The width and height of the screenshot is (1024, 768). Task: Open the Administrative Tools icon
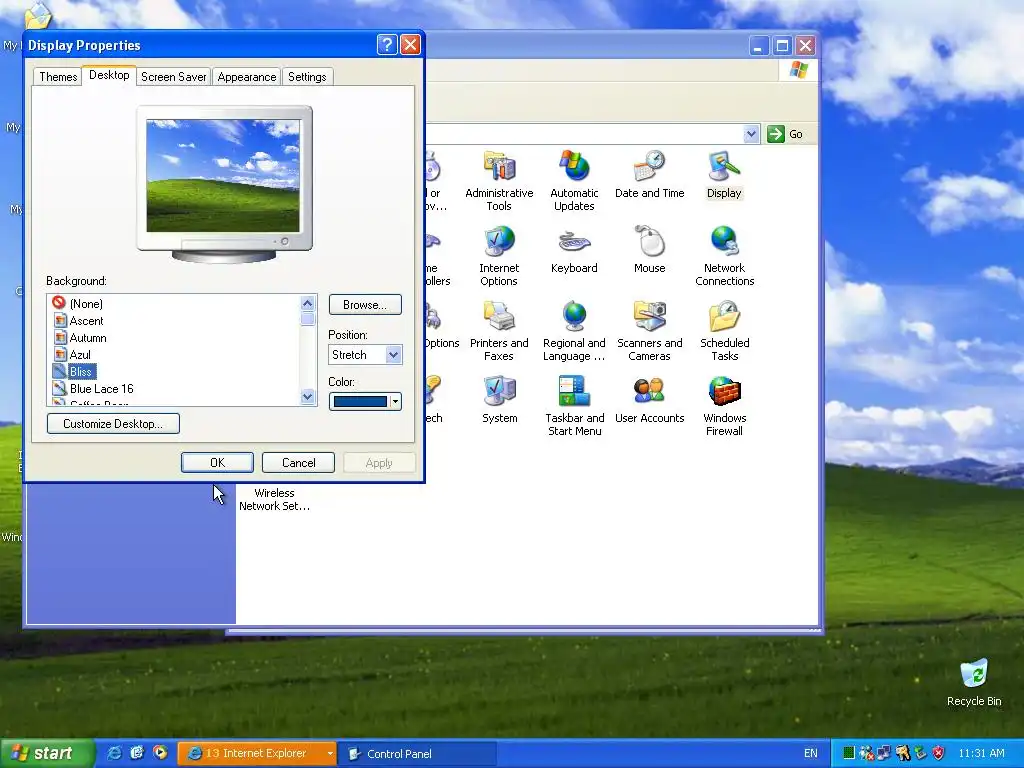pos(499,180)
